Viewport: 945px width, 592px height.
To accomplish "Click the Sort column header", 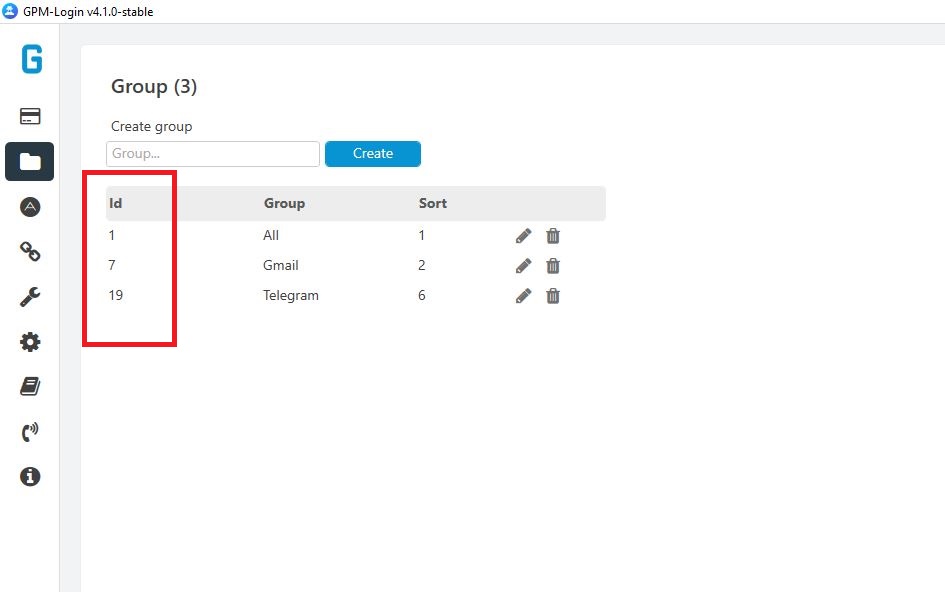I will (432, 203).
